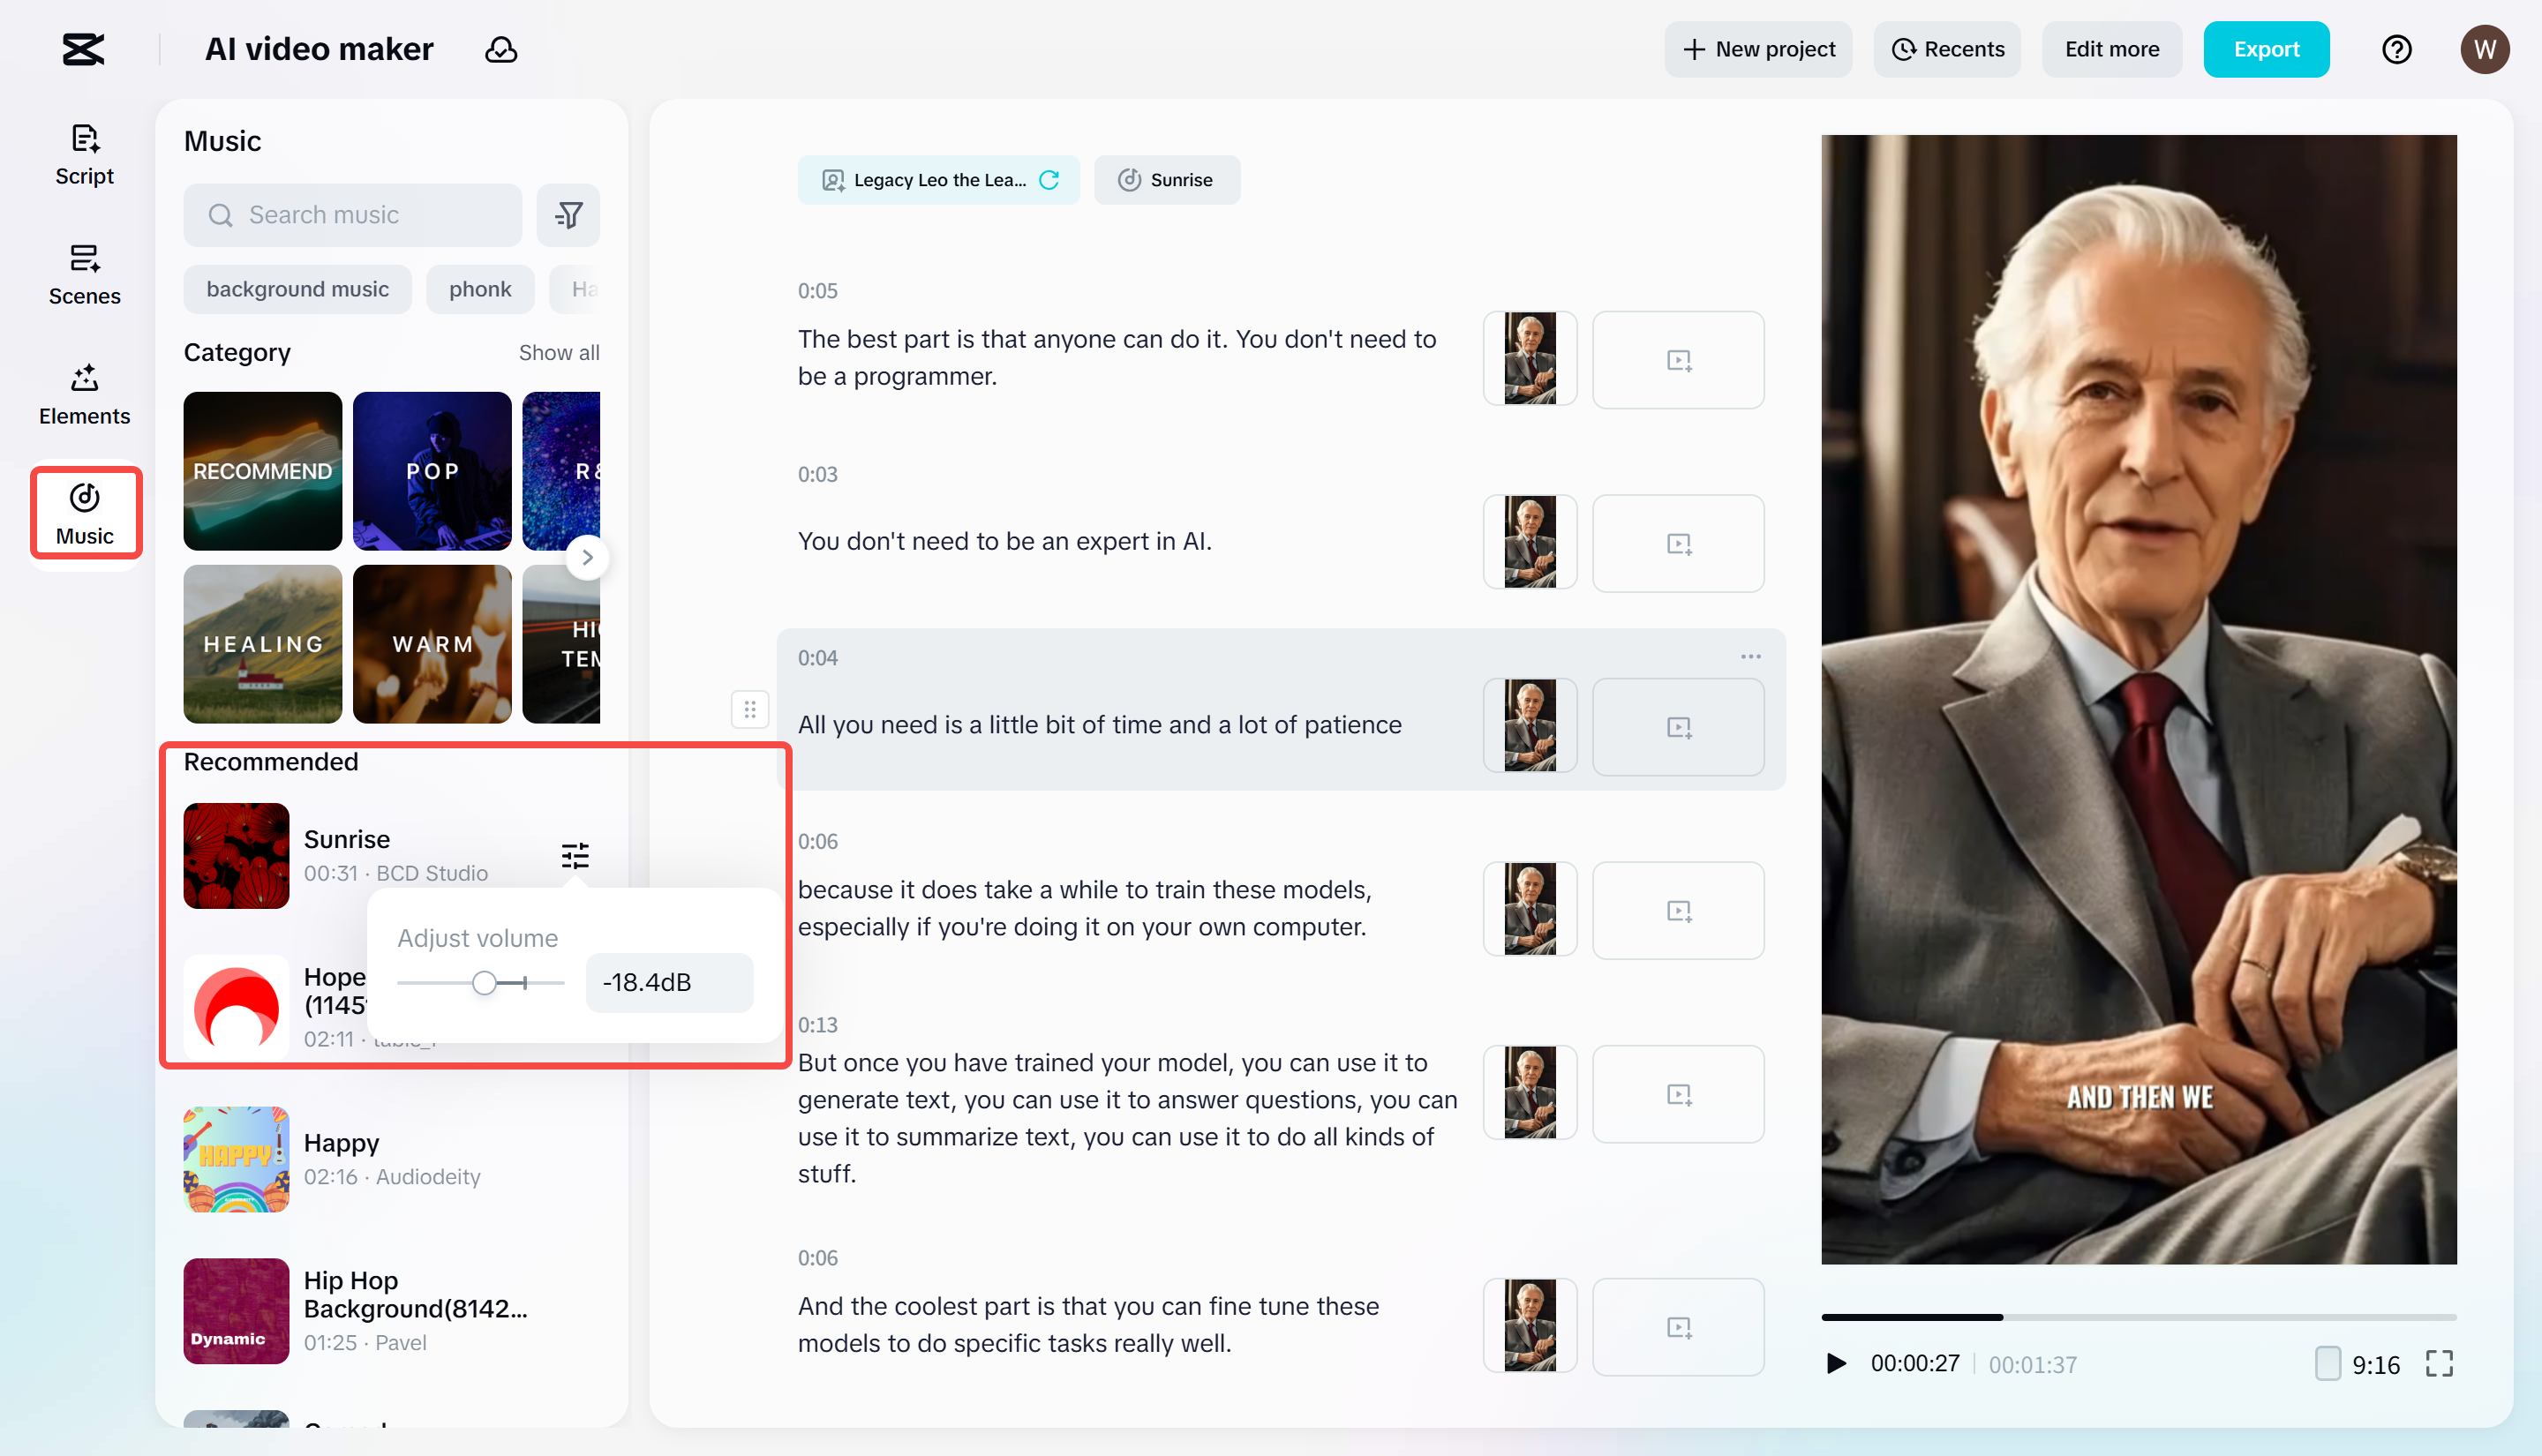Screen dimensions: 2542x1456
Task: Click the Search music field
Action: coord(353,215)
